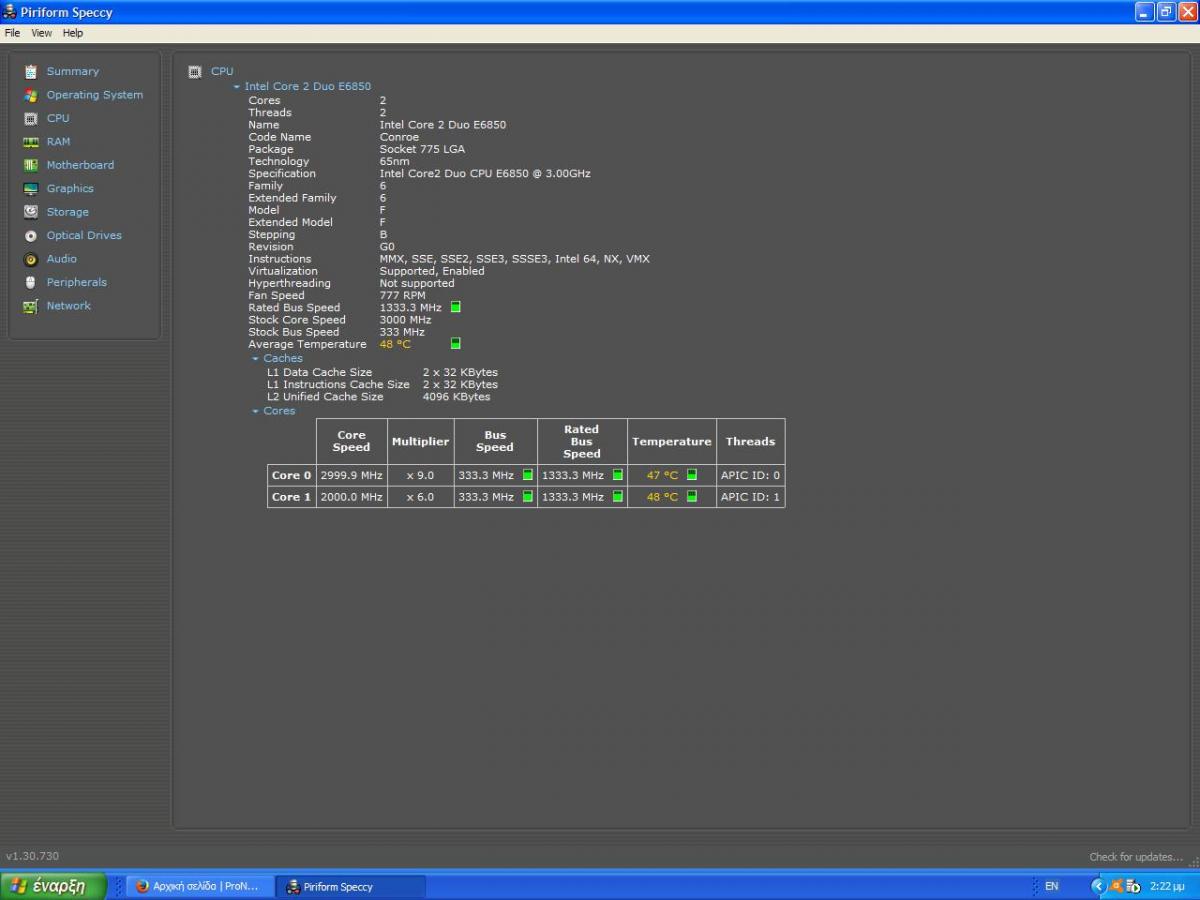Click Core 1 Rated Bus Speed green indicator
This screenshot has width=1200, height=900.
(x=617, y=497)
